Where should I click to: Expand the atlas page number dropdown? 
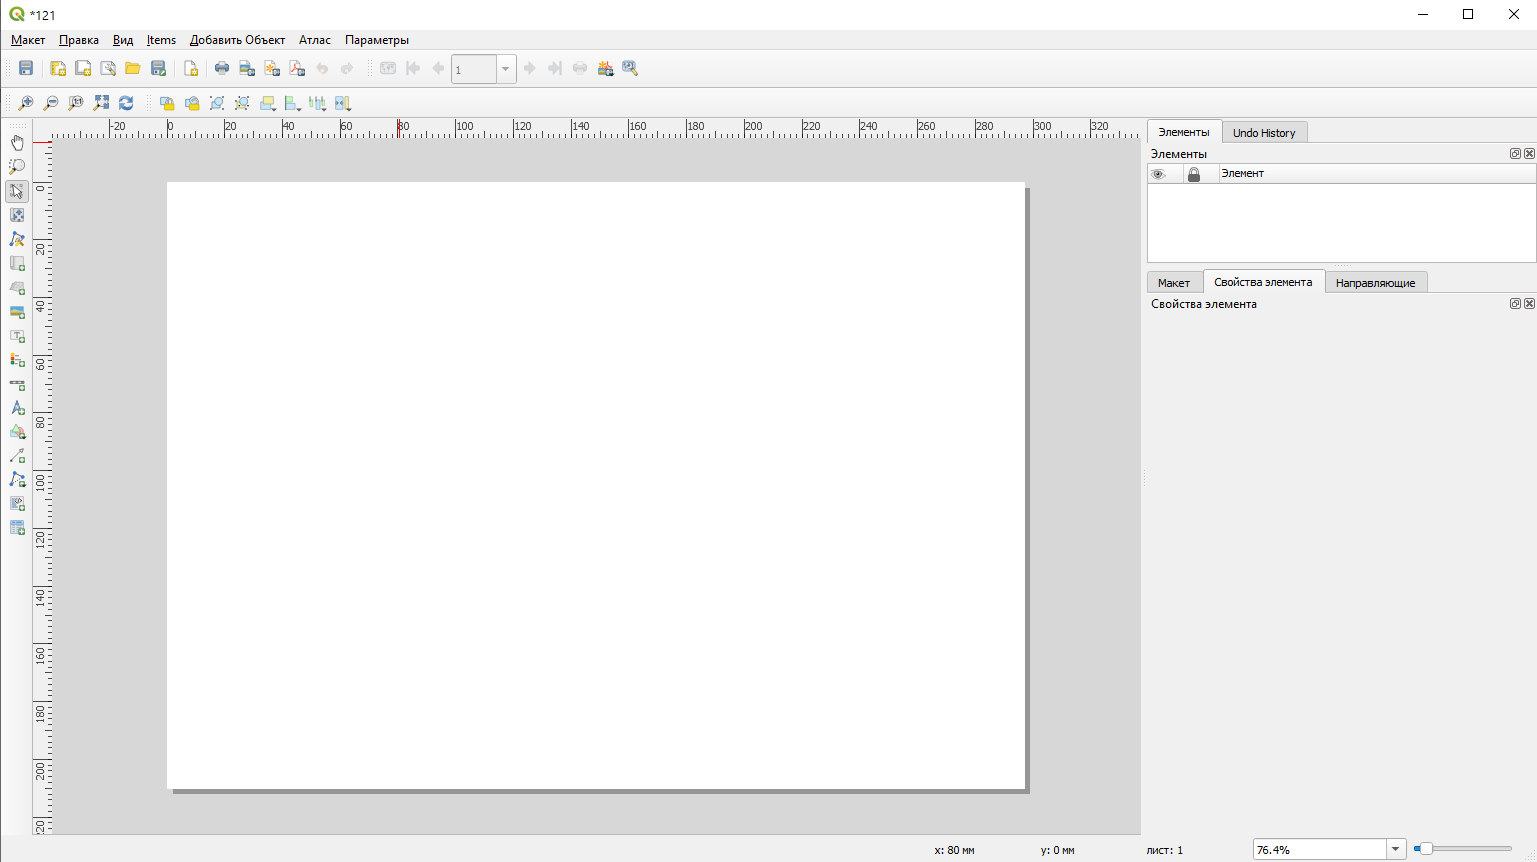tap(505, 69)
